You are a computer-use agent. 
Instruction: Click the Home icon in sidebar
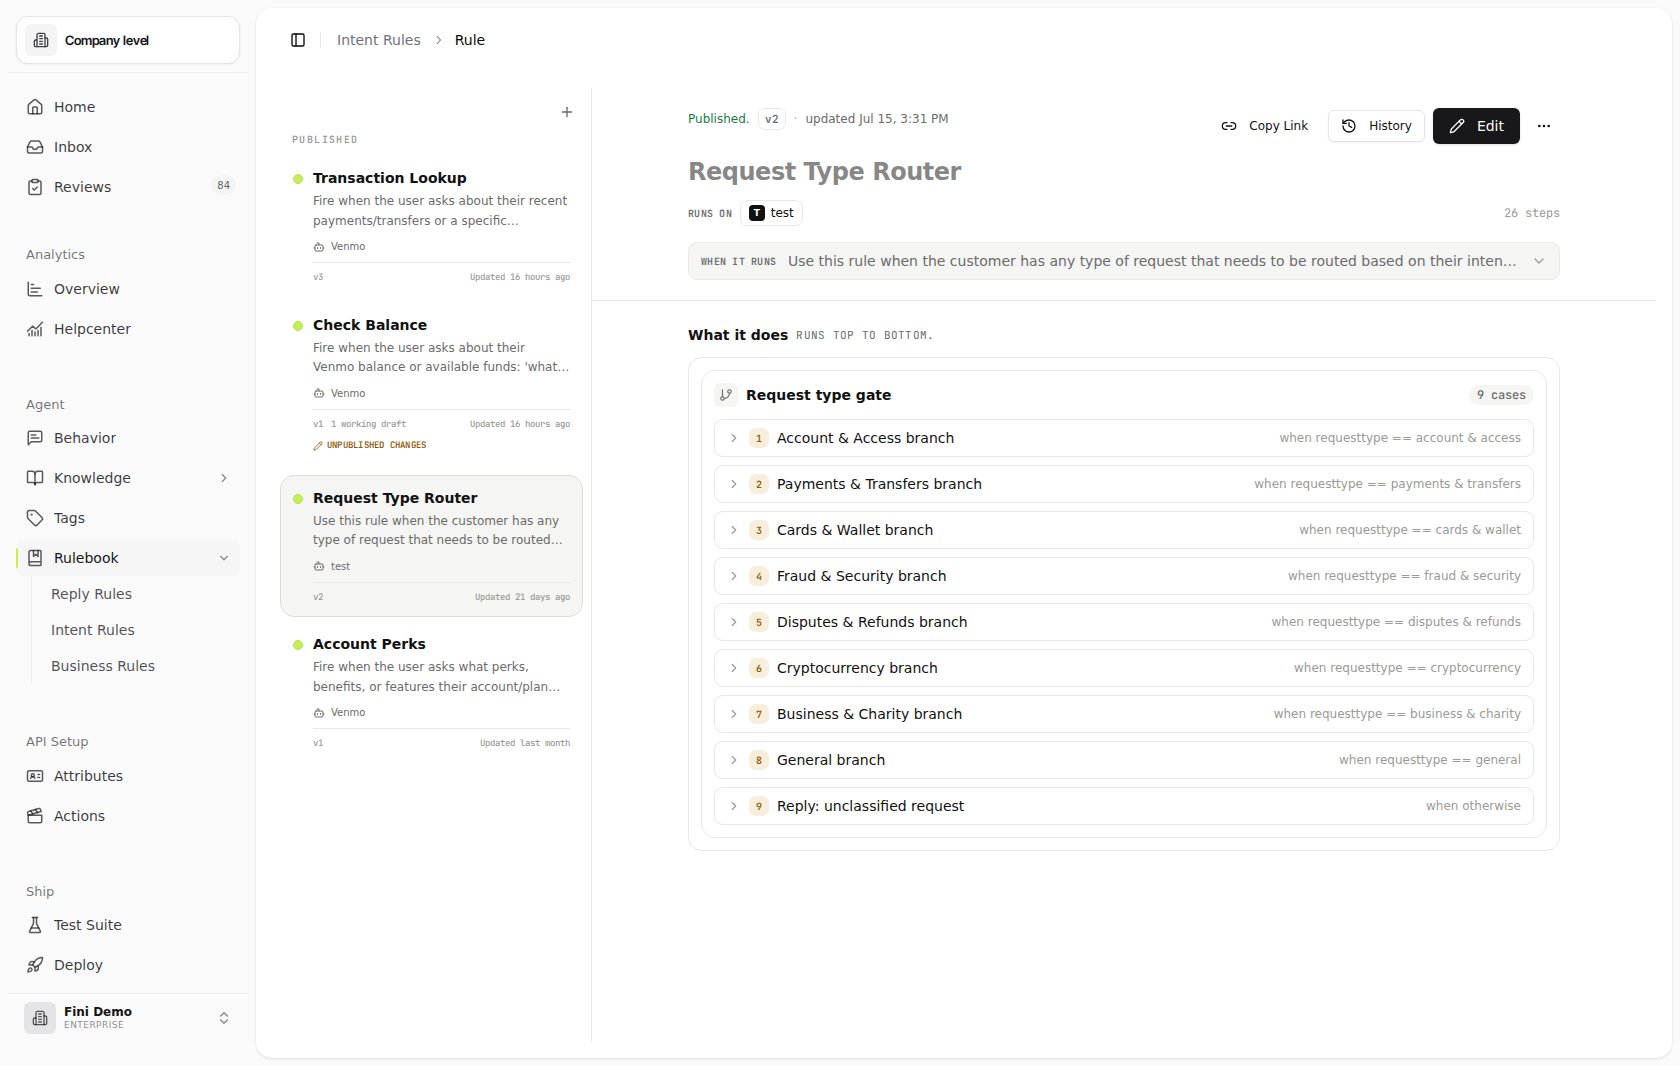[35, 107]
